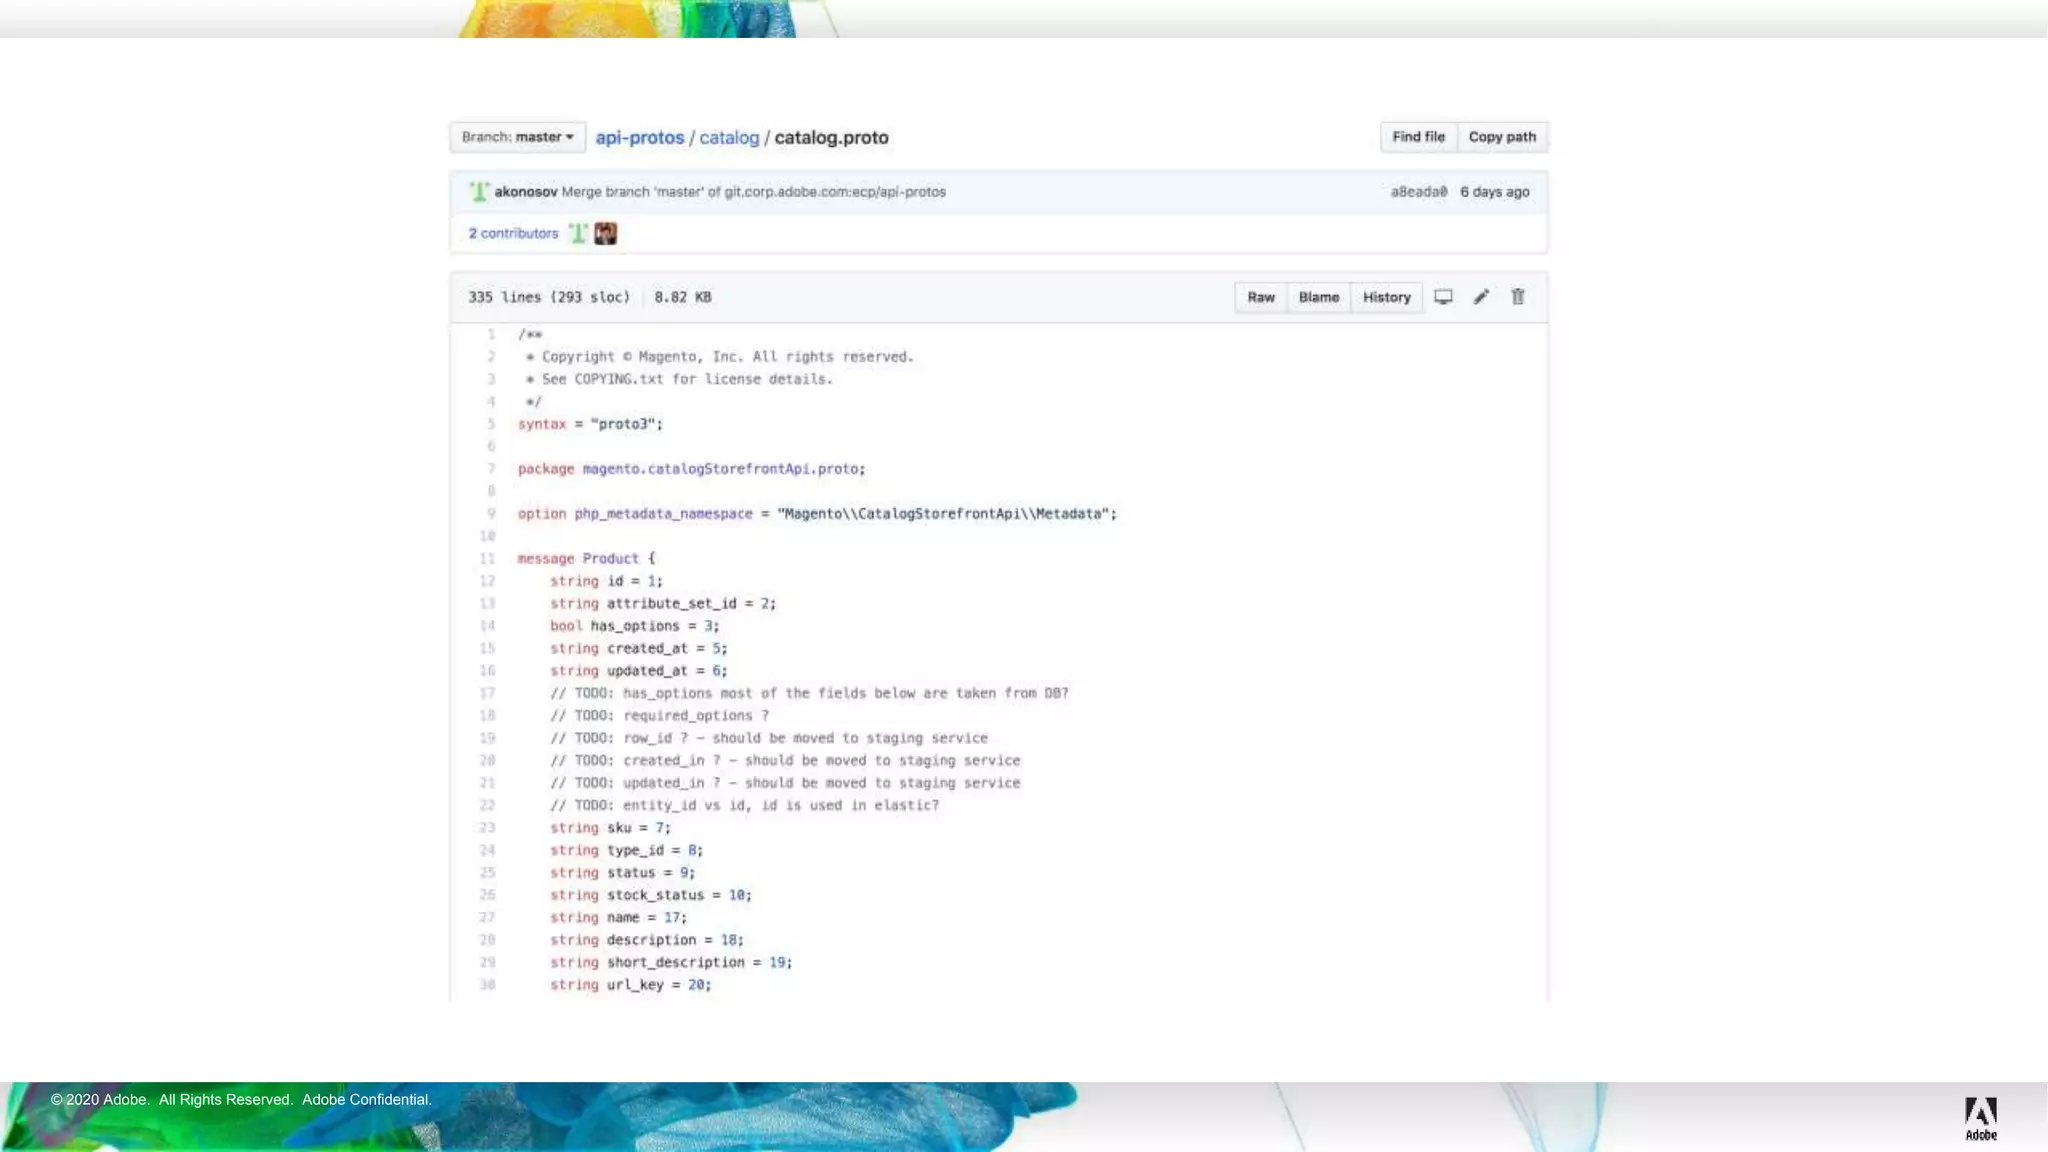The image size is (2048, 1152).
Task: Click the first contributor's green avatar
Action: tap(578, 233)
